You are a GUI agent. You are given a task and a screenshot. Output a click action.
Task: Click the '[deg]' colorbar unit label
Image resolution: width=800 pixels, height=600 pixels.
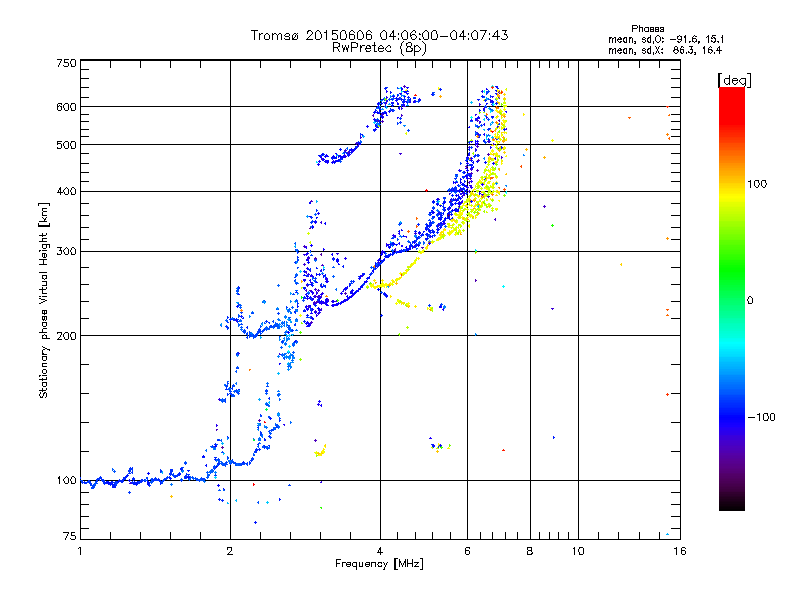tap(734, 80)
